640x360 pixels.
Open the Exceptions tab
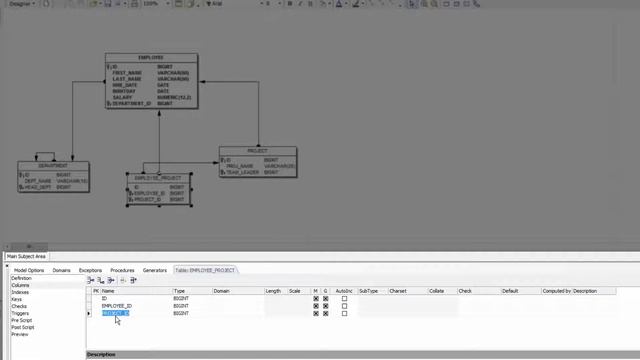coord(90,270)
